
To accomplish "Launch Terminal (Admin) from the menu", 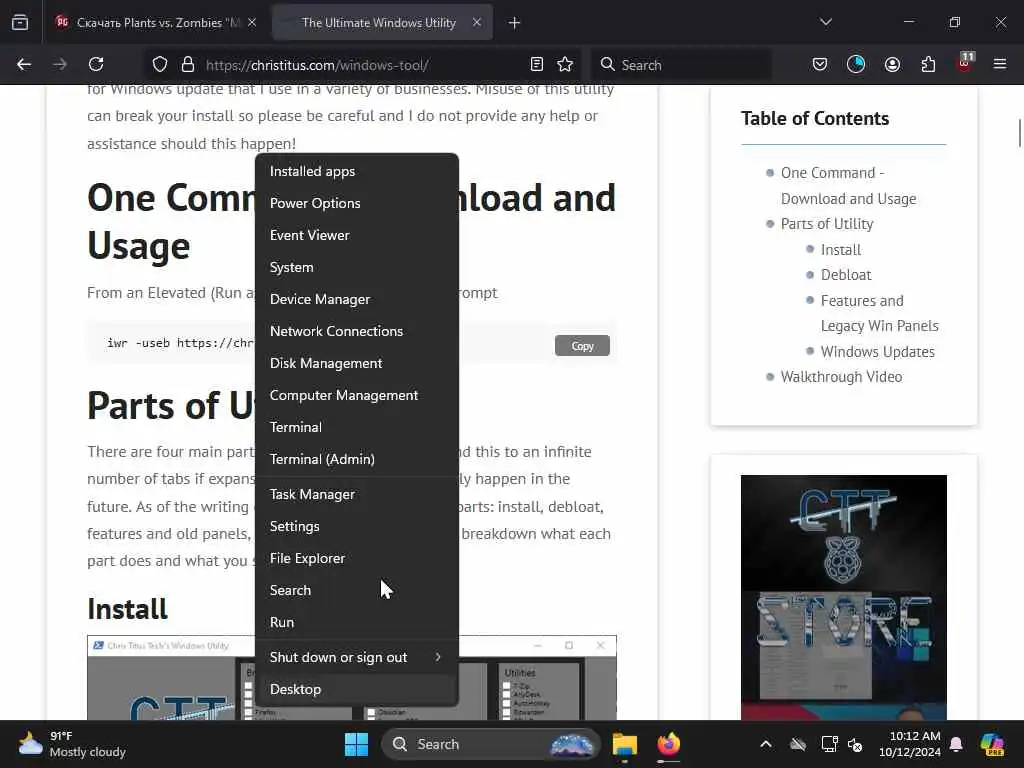I will coord(357,459).
